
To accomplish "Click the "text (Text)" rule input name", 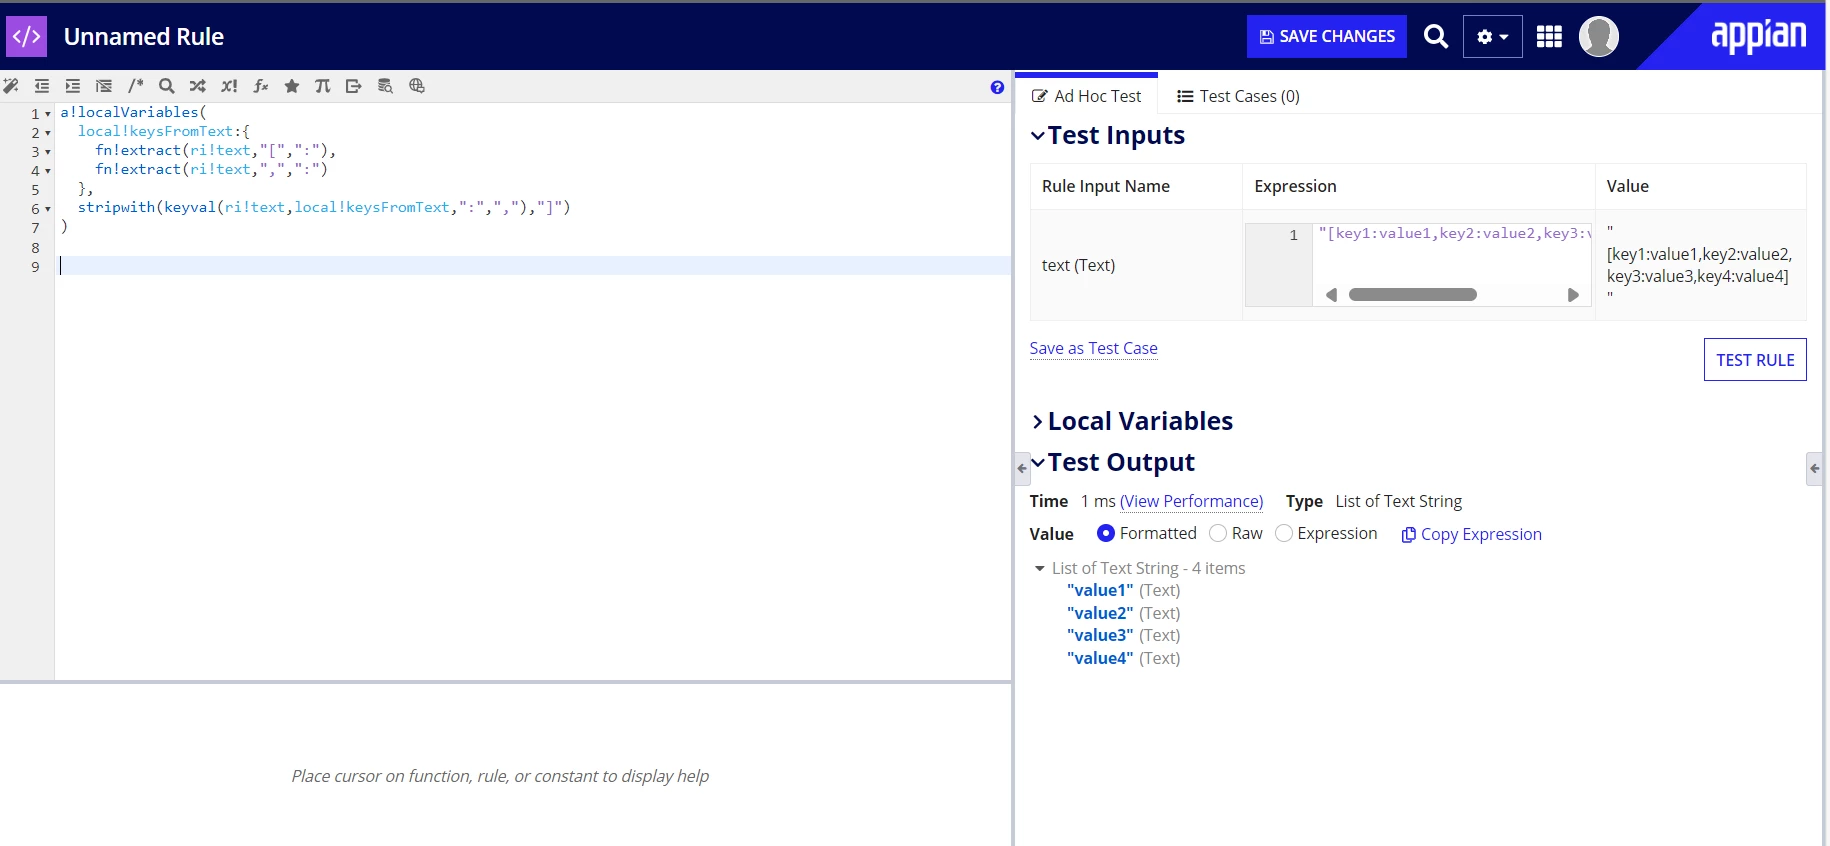I will [1078, 265].
